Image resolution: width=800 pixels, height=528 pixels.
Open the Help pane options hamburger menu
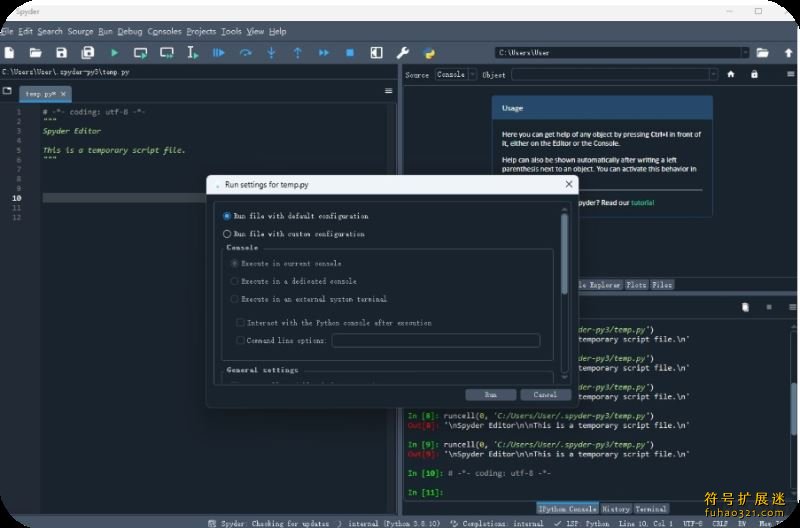coord(791,74)
